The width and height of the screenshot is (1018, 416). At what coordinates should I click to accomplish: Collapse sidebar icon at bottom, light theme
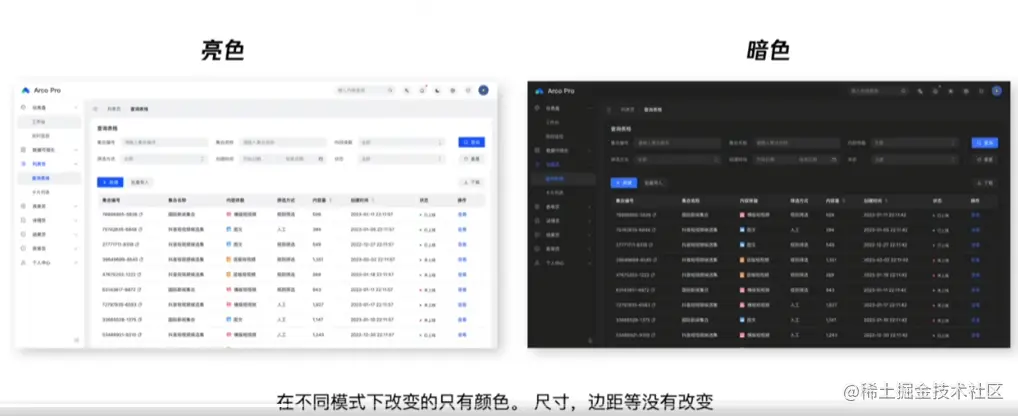tap(77, 339)
